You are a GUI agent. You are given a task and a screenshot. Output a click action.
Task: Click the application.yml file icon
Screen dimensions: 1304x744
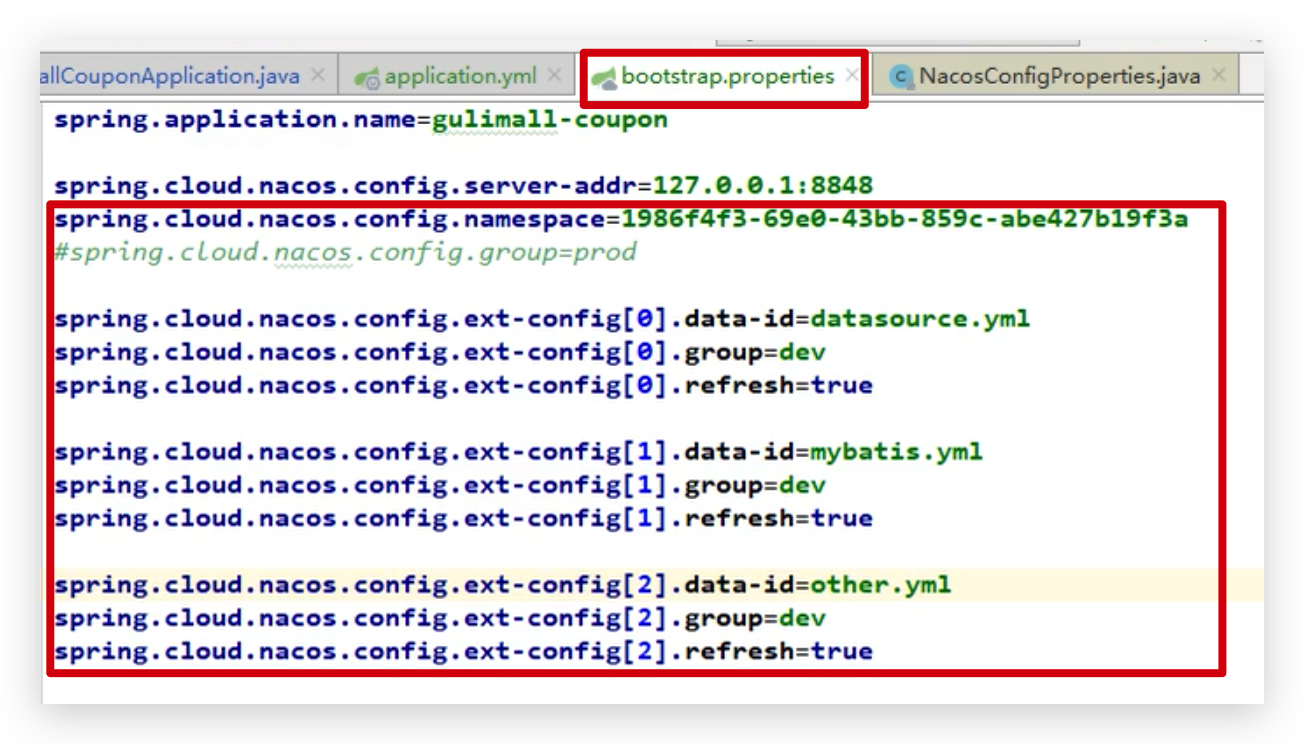368,78
